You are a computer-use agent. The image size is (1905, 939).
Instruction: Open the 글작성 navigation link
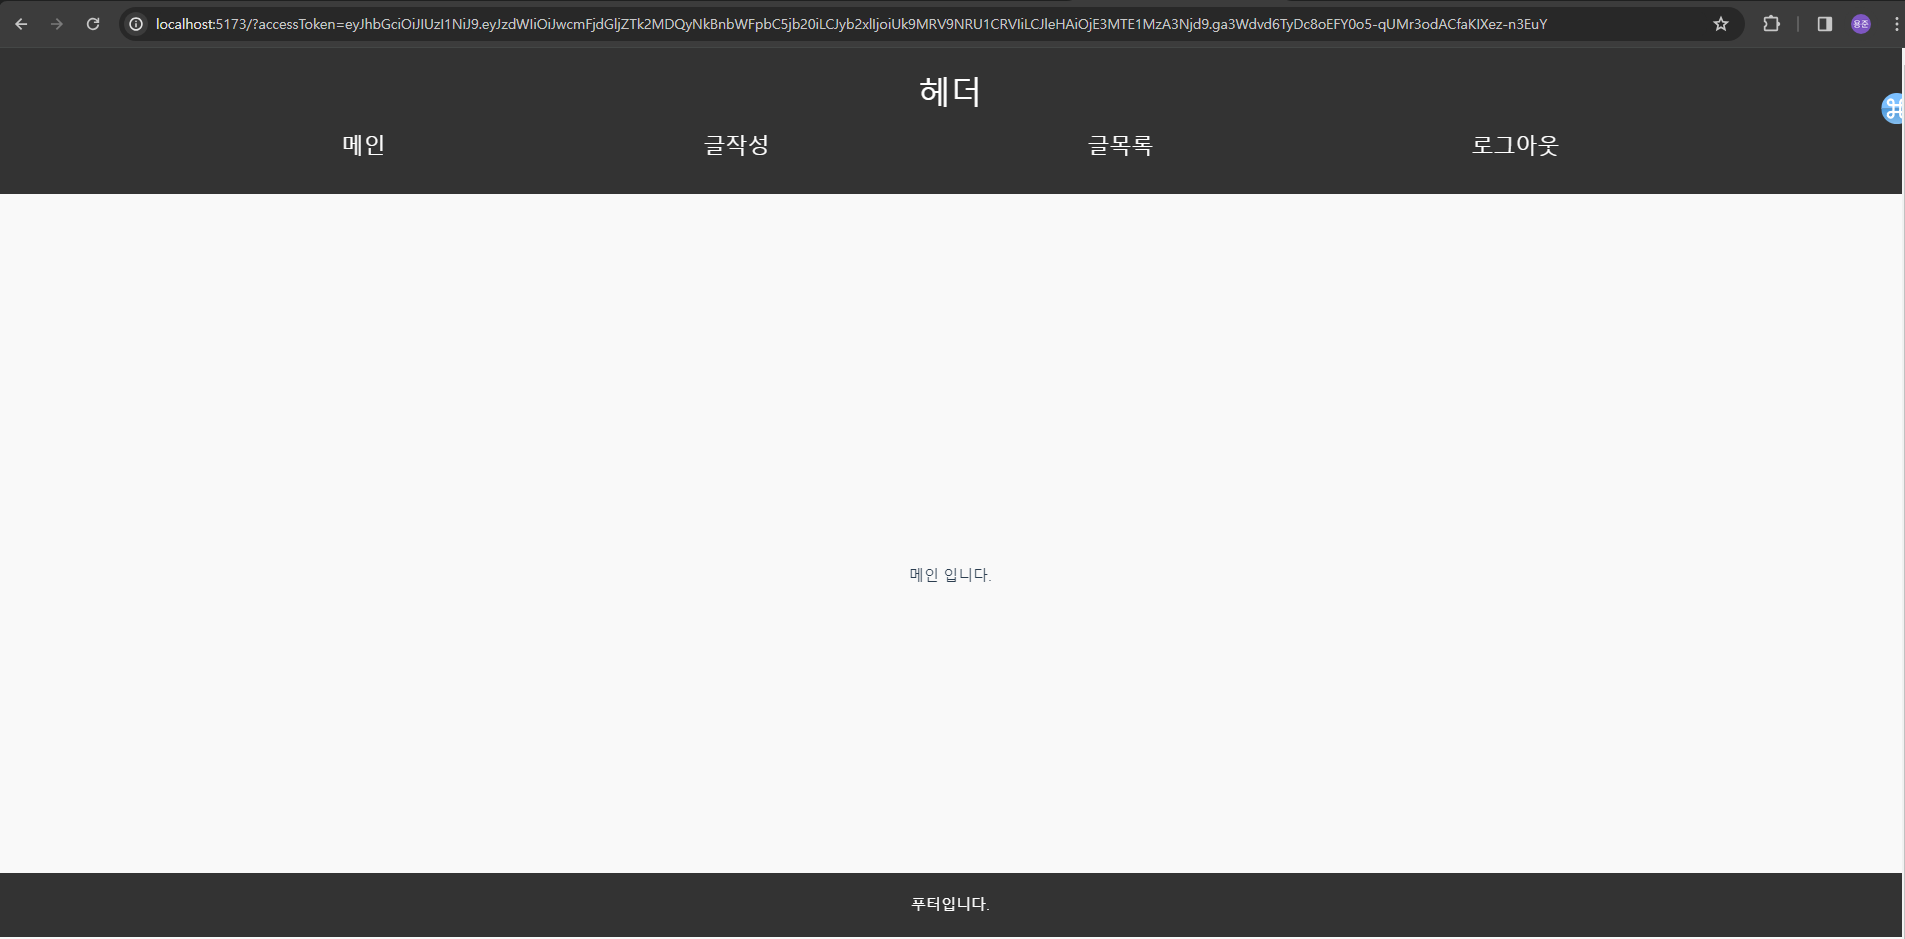pos(737,145)
